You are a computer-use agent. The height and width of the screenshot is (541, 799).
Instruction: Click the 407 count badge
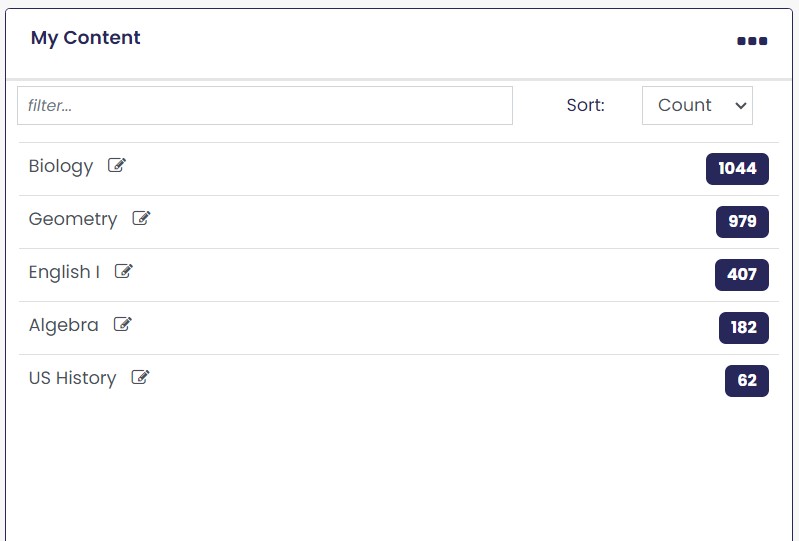click(x=742, y=275)
